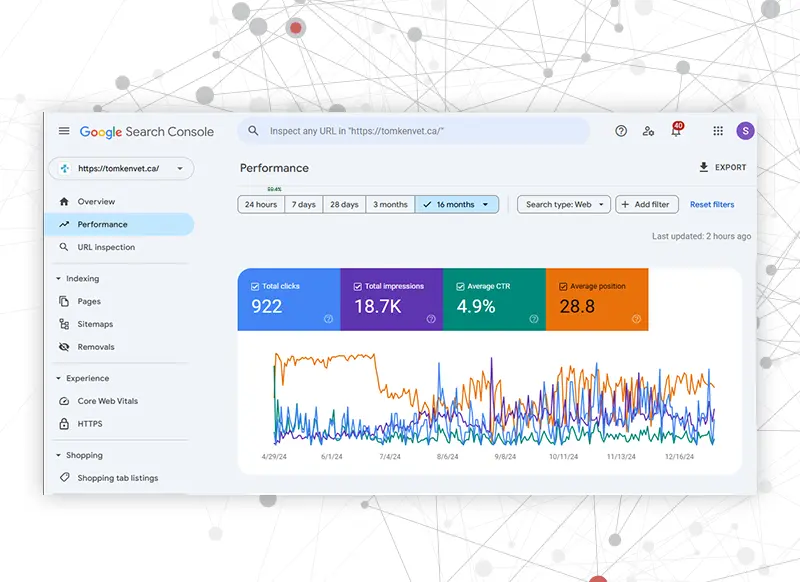Toggle the Total impressions checkbox
The image size is (800, 582).
click(357, 286)
